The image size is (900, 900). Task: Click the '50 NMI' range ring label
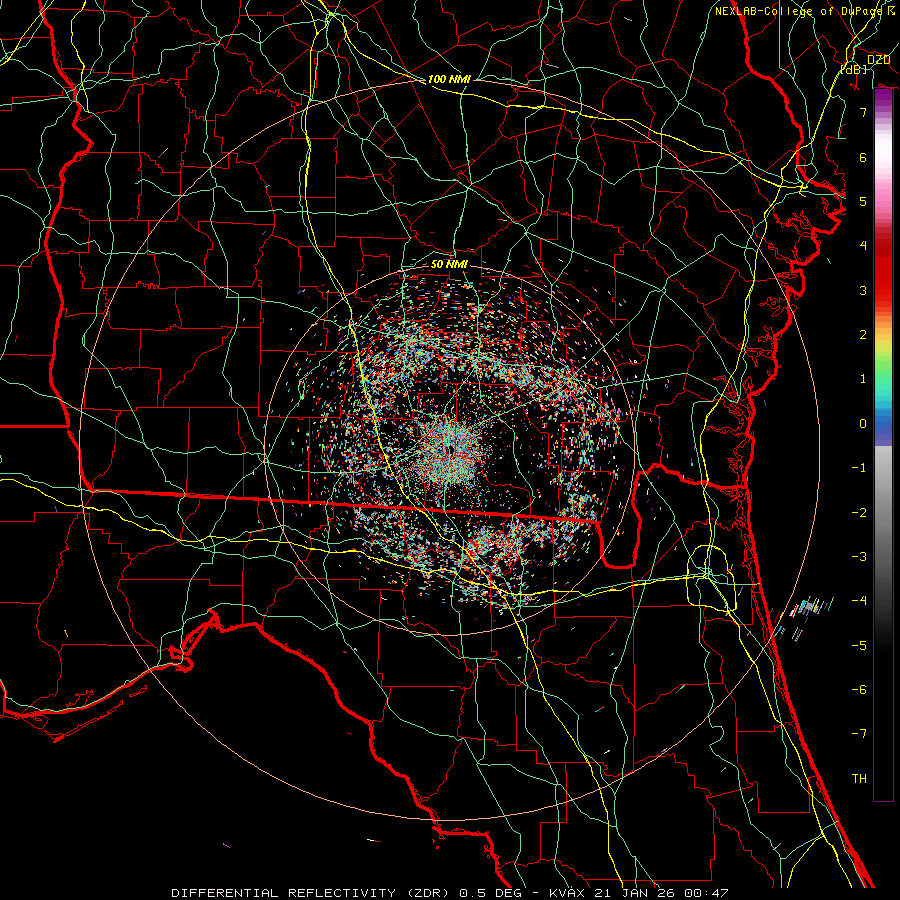(449, 264)
